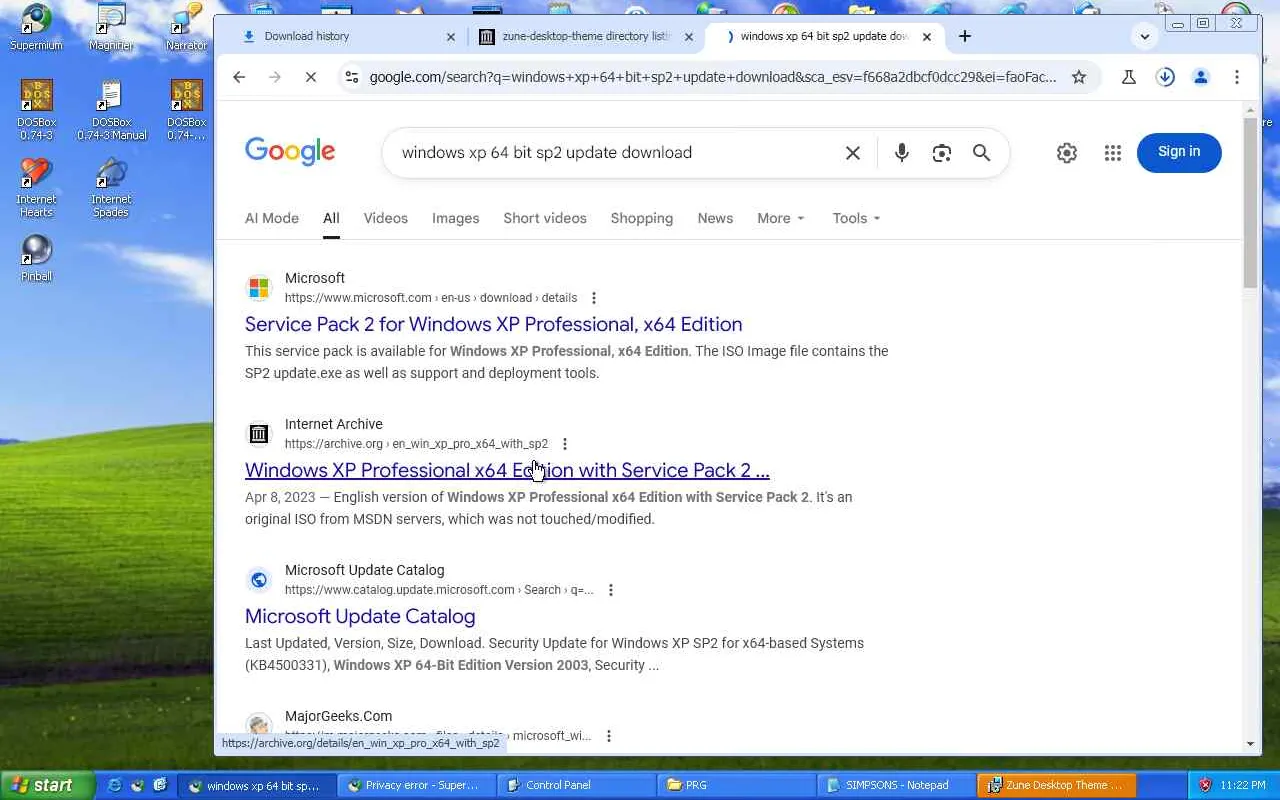Select the Images search tab
Image resolution: width=1280 pixels, height=800 pixels.
[456, 218]
